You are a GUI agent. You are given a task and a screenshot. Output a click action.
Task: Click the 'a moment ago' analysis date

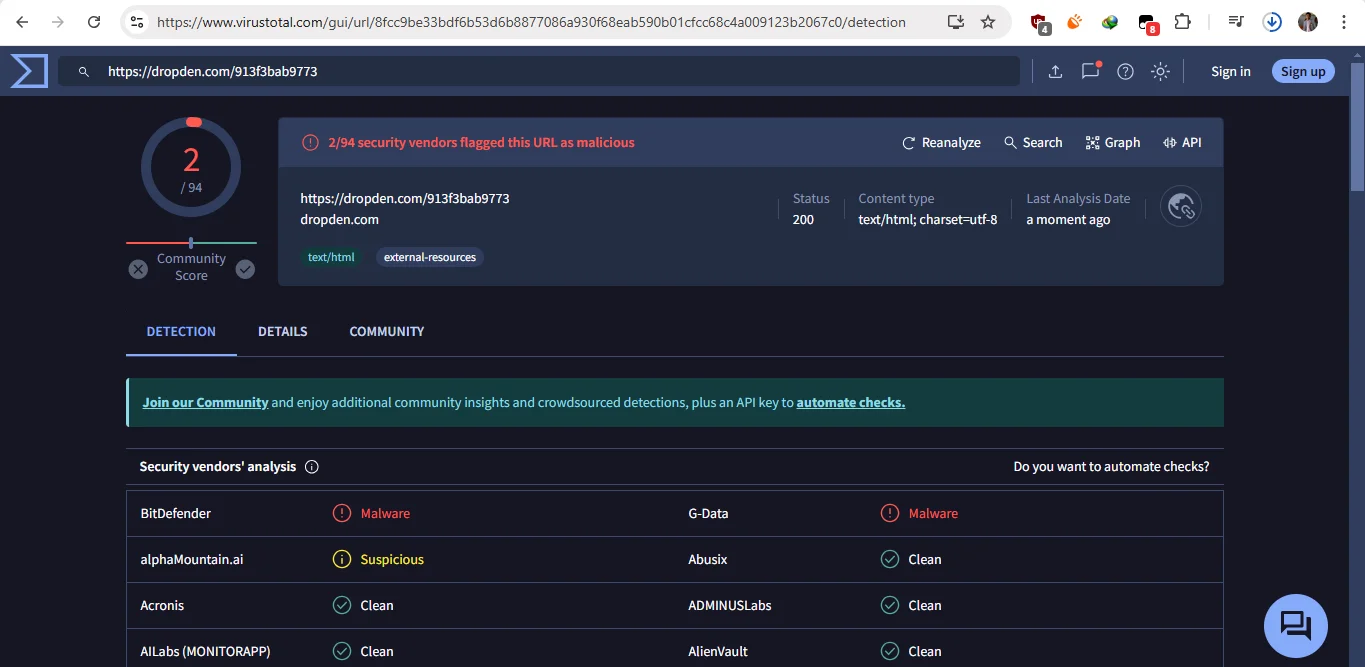(1068, 220)
